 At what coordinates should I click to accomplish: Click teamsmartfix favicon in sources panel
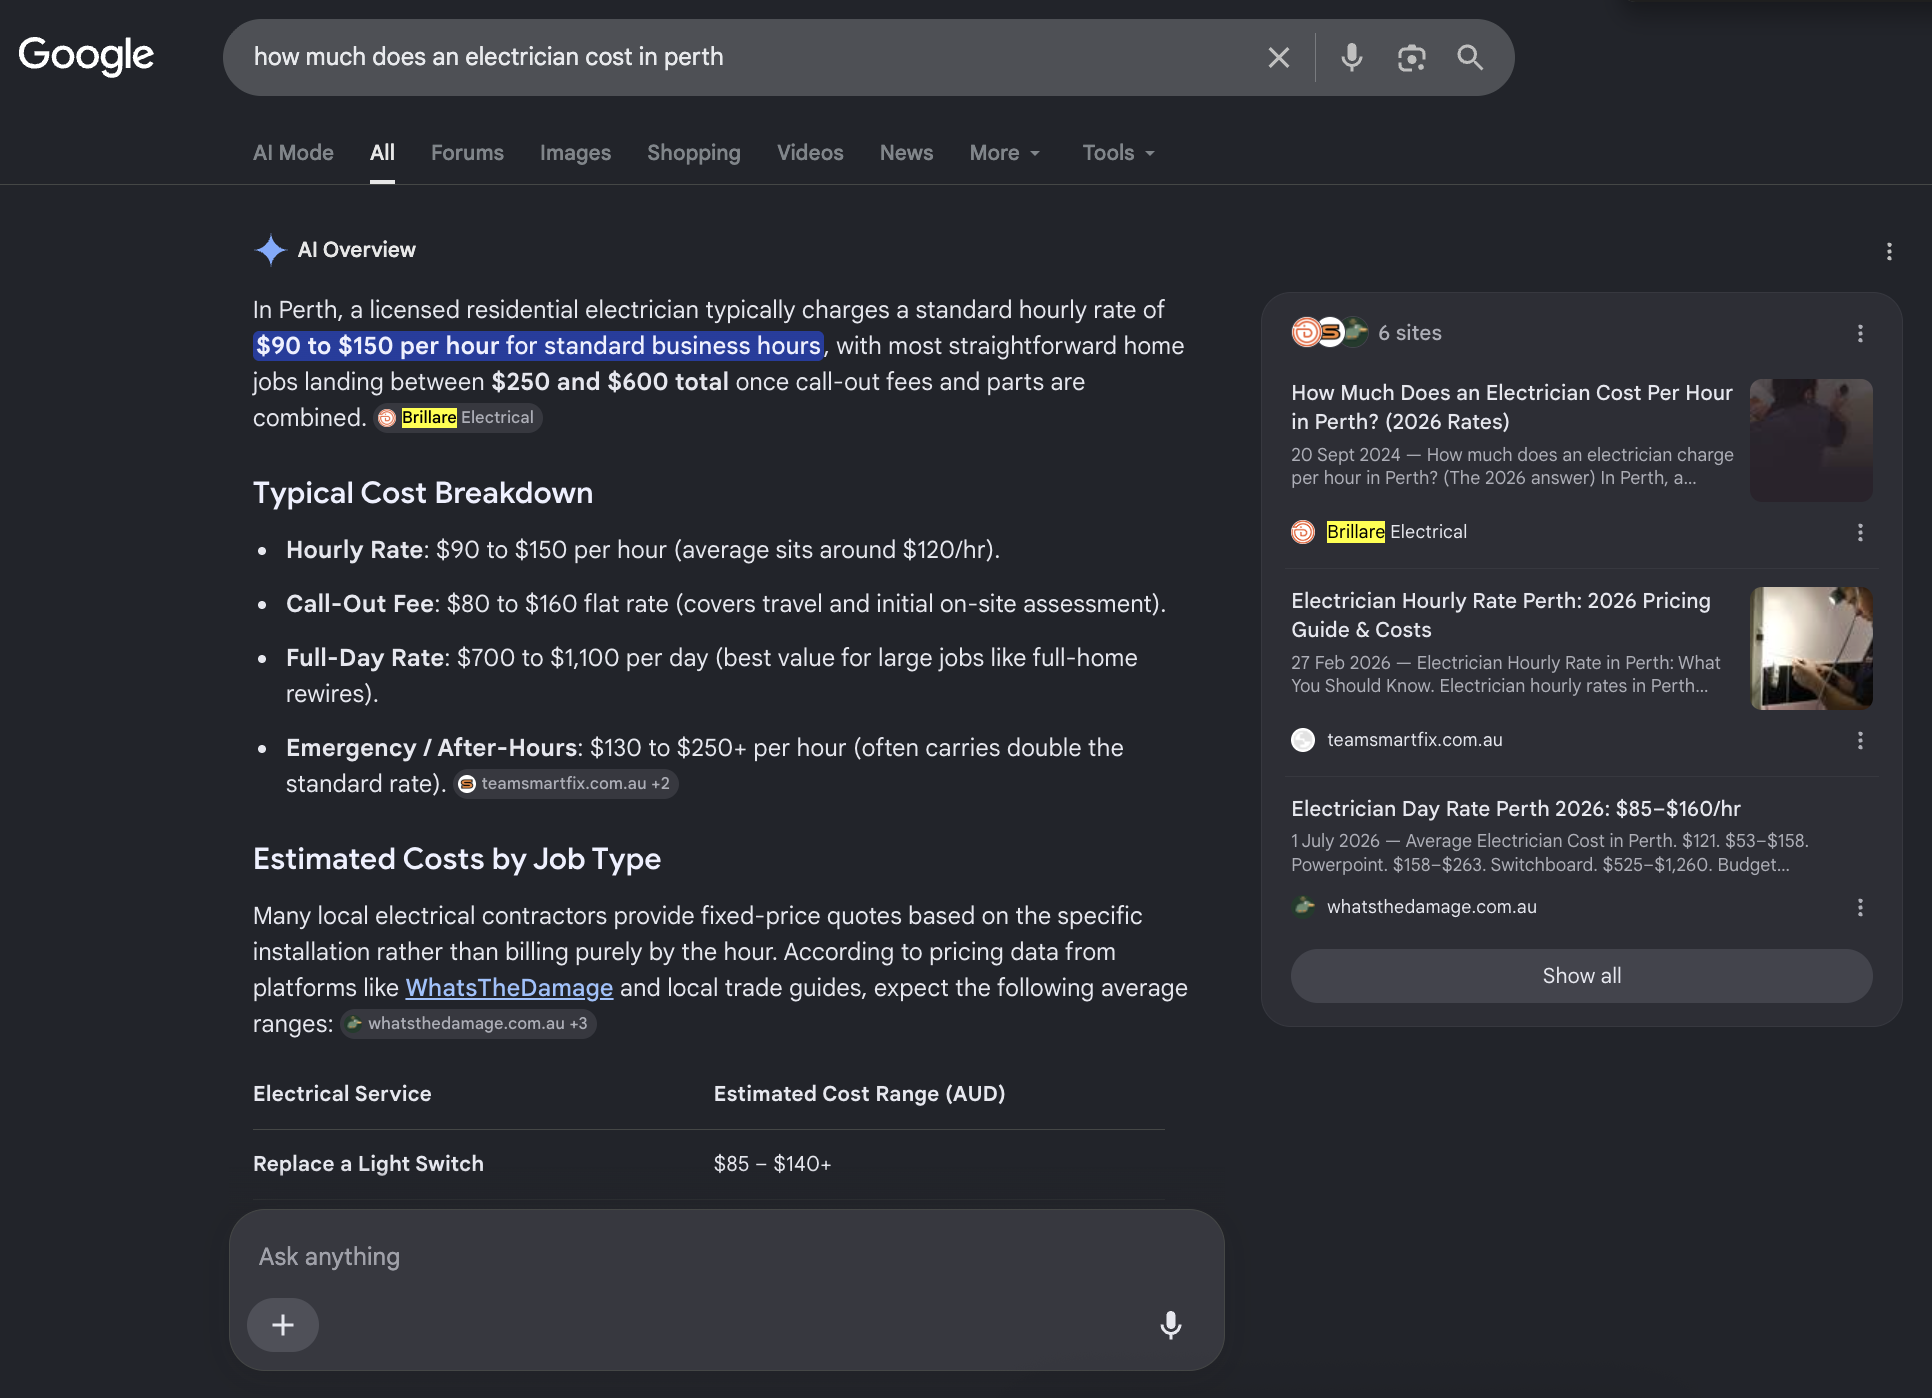click(1302, 740)
